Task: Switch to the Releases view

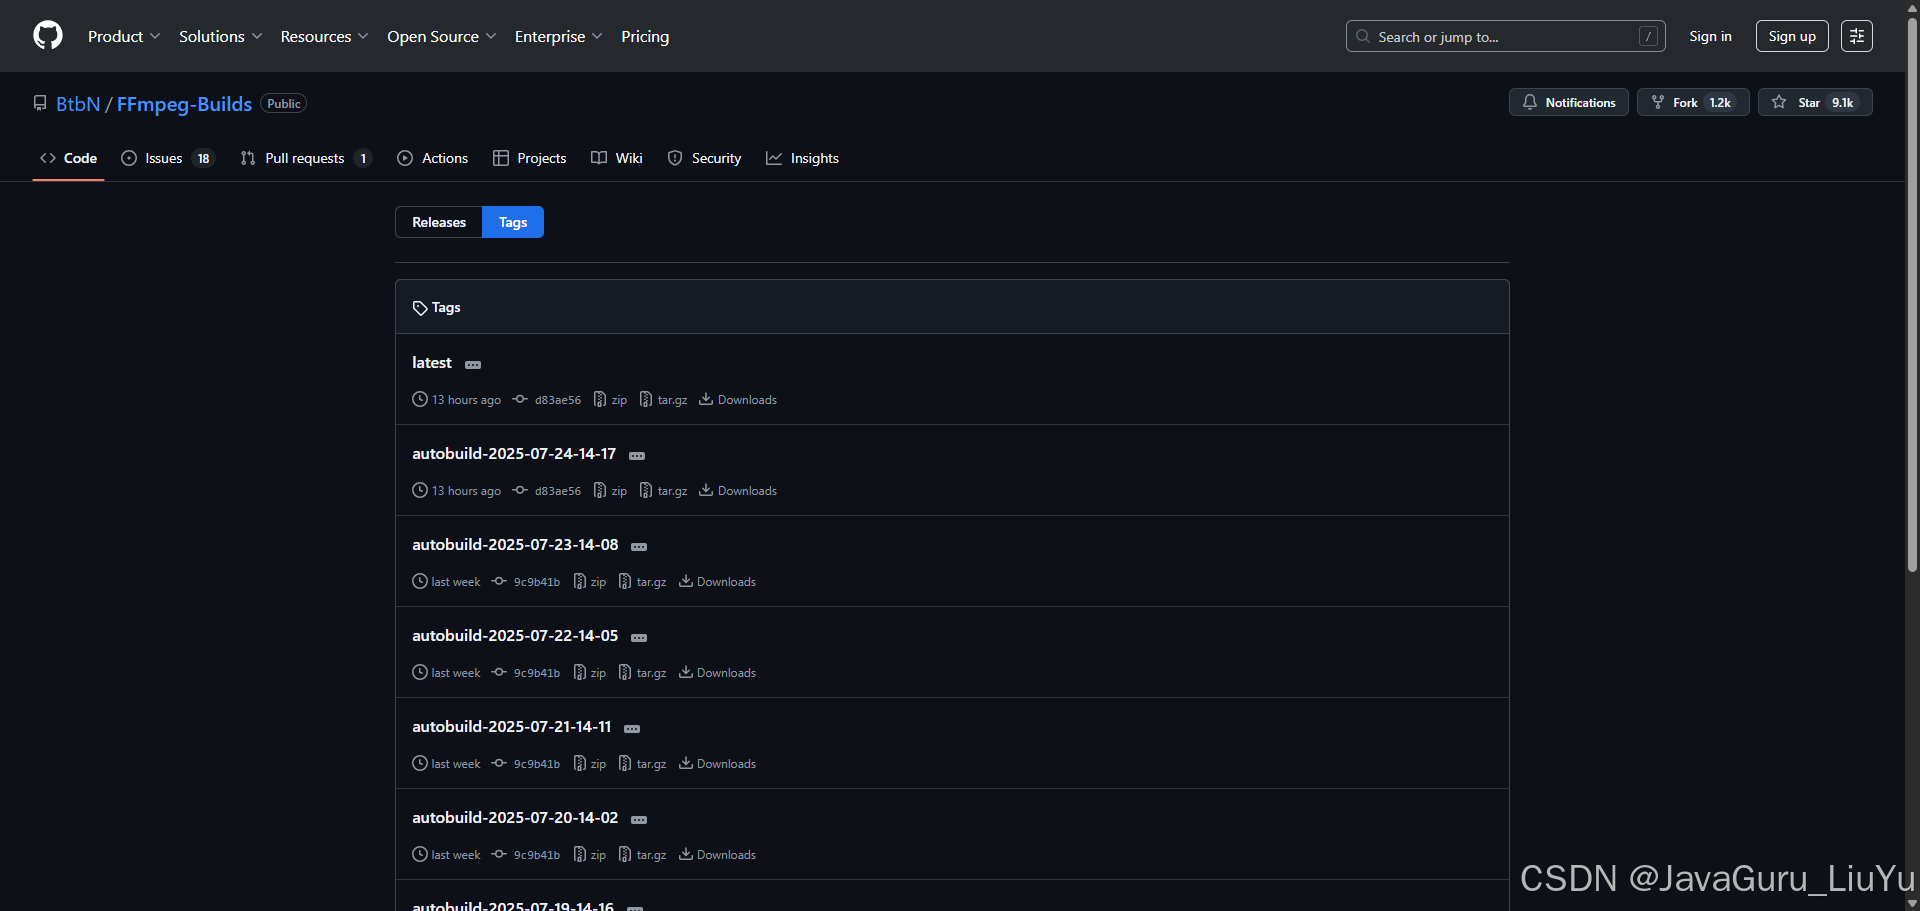Action: 439,222
